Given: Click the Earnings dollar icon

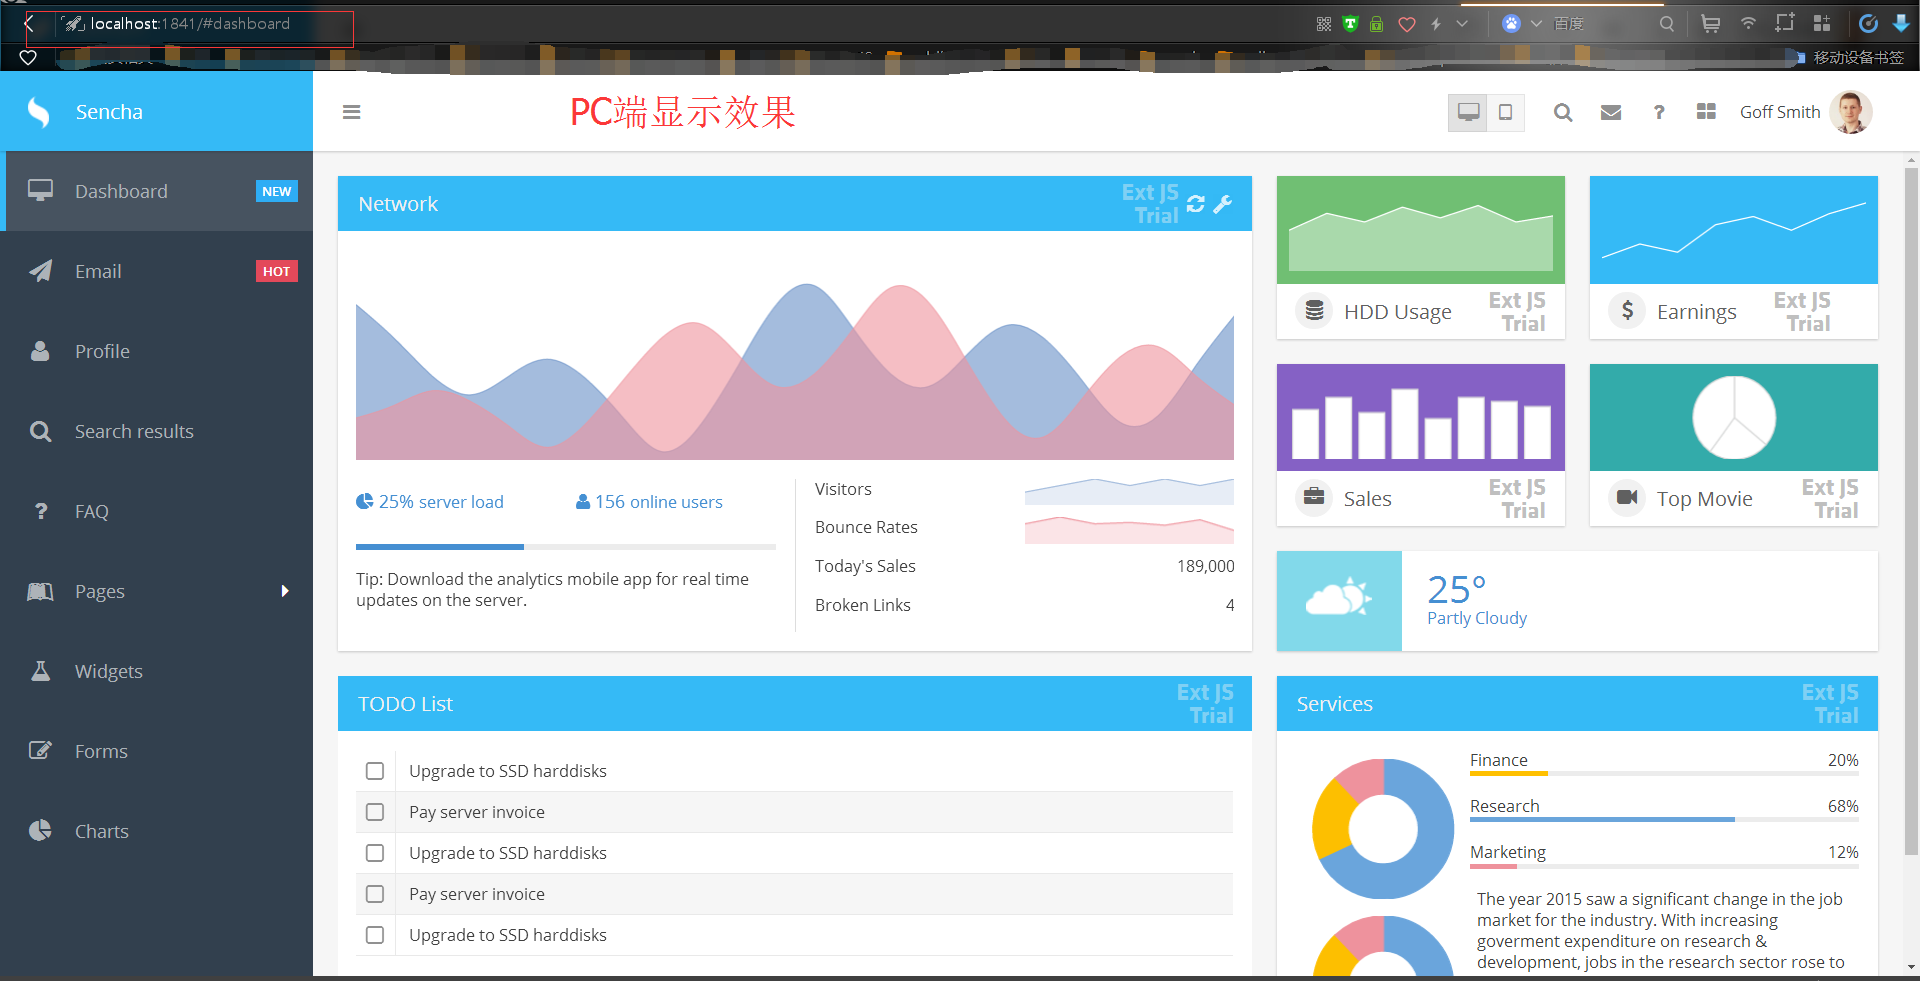Looking at the screenshot, I should [1627, 311].
